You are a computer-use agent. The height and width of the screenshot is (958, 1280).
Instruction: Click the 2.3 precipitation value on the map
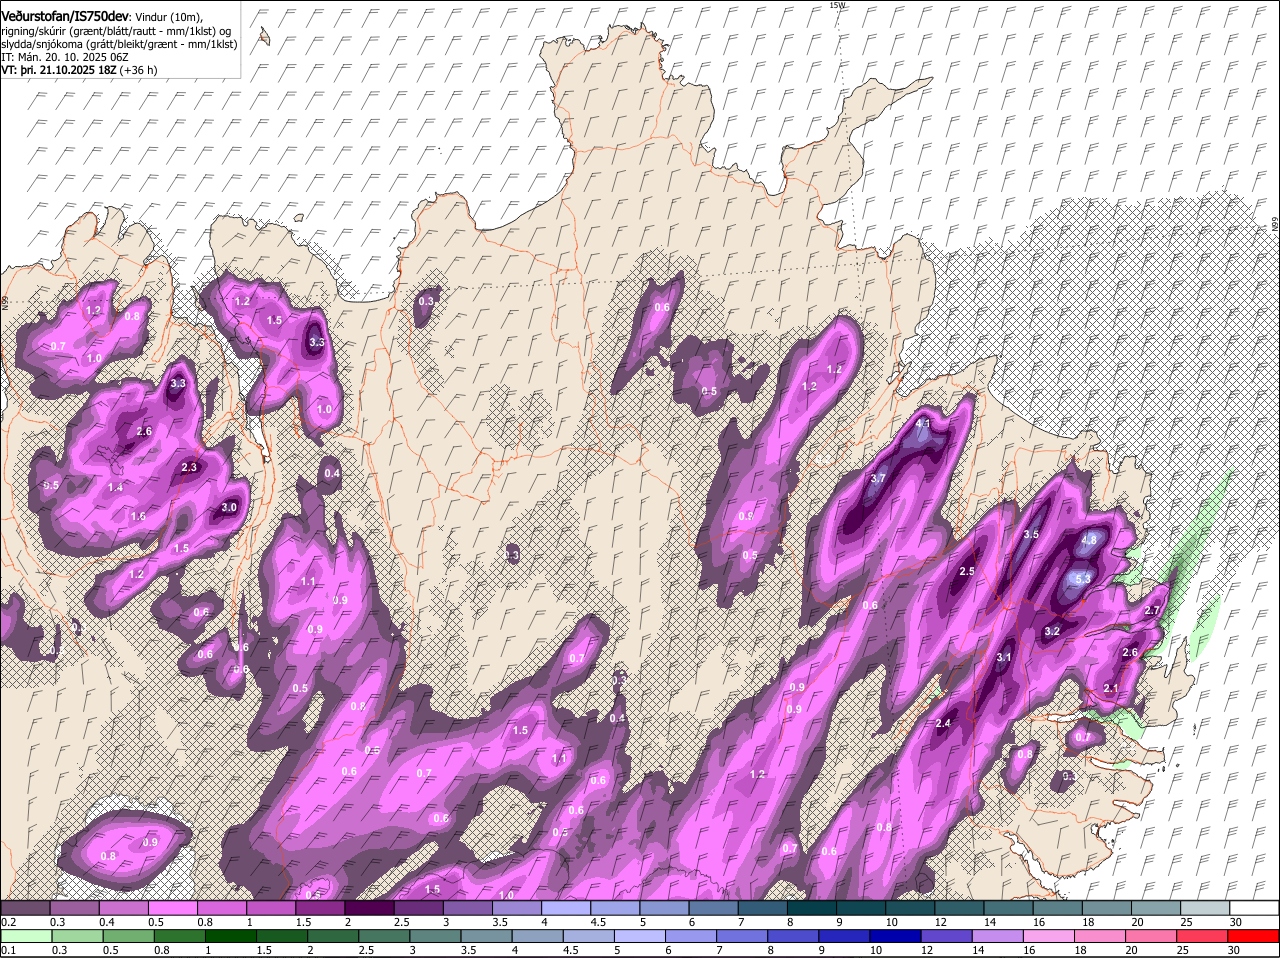(x=189, y=468)
